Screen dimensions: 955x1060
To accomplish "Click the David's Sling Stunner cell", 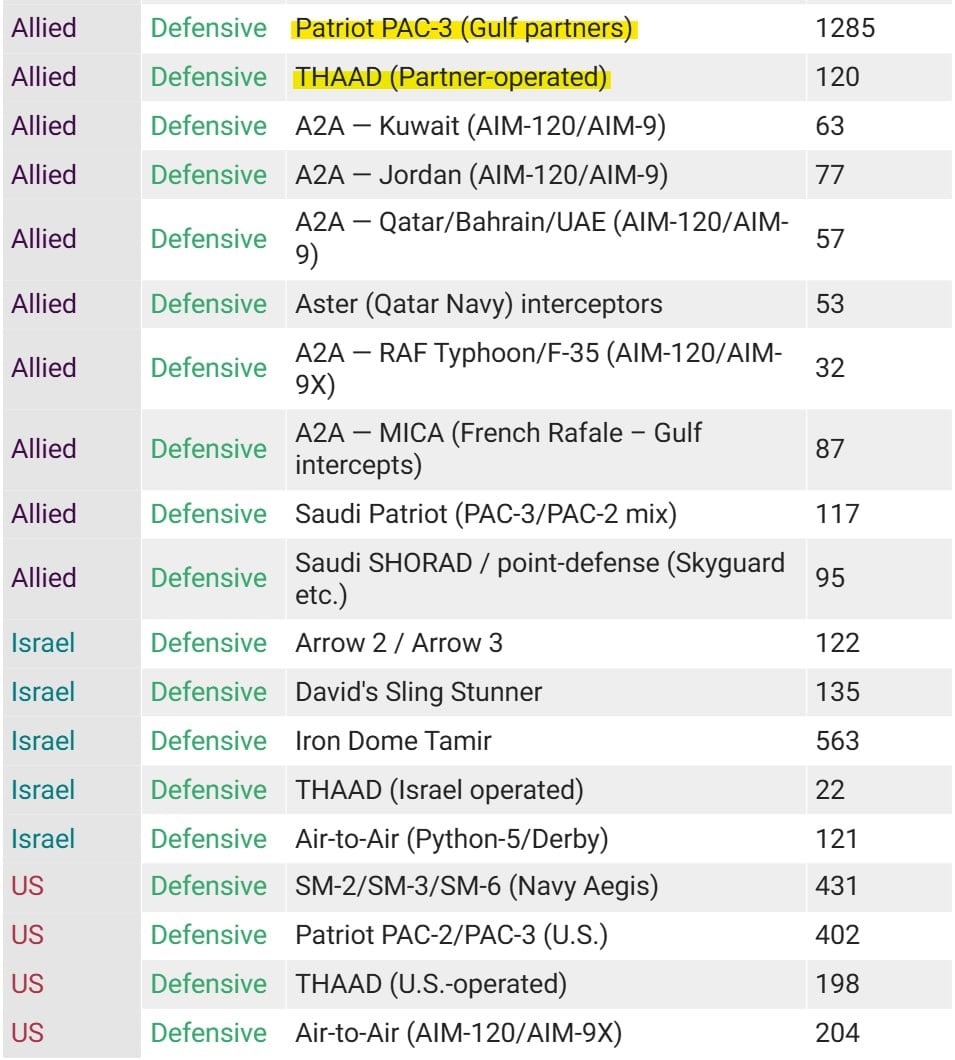I will [x=418, y=692].
